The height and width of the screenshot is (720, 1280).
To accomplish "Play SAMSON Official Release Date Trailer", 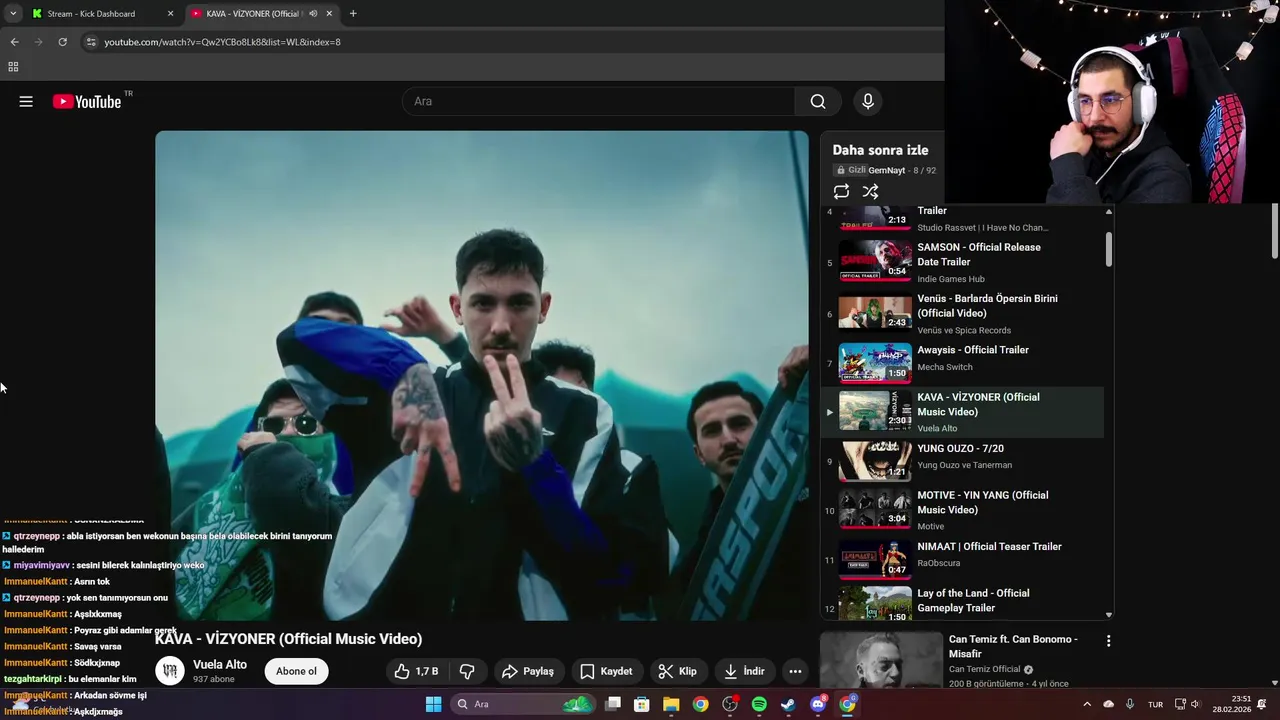I will pyautogui.click(x=962, y=262).
